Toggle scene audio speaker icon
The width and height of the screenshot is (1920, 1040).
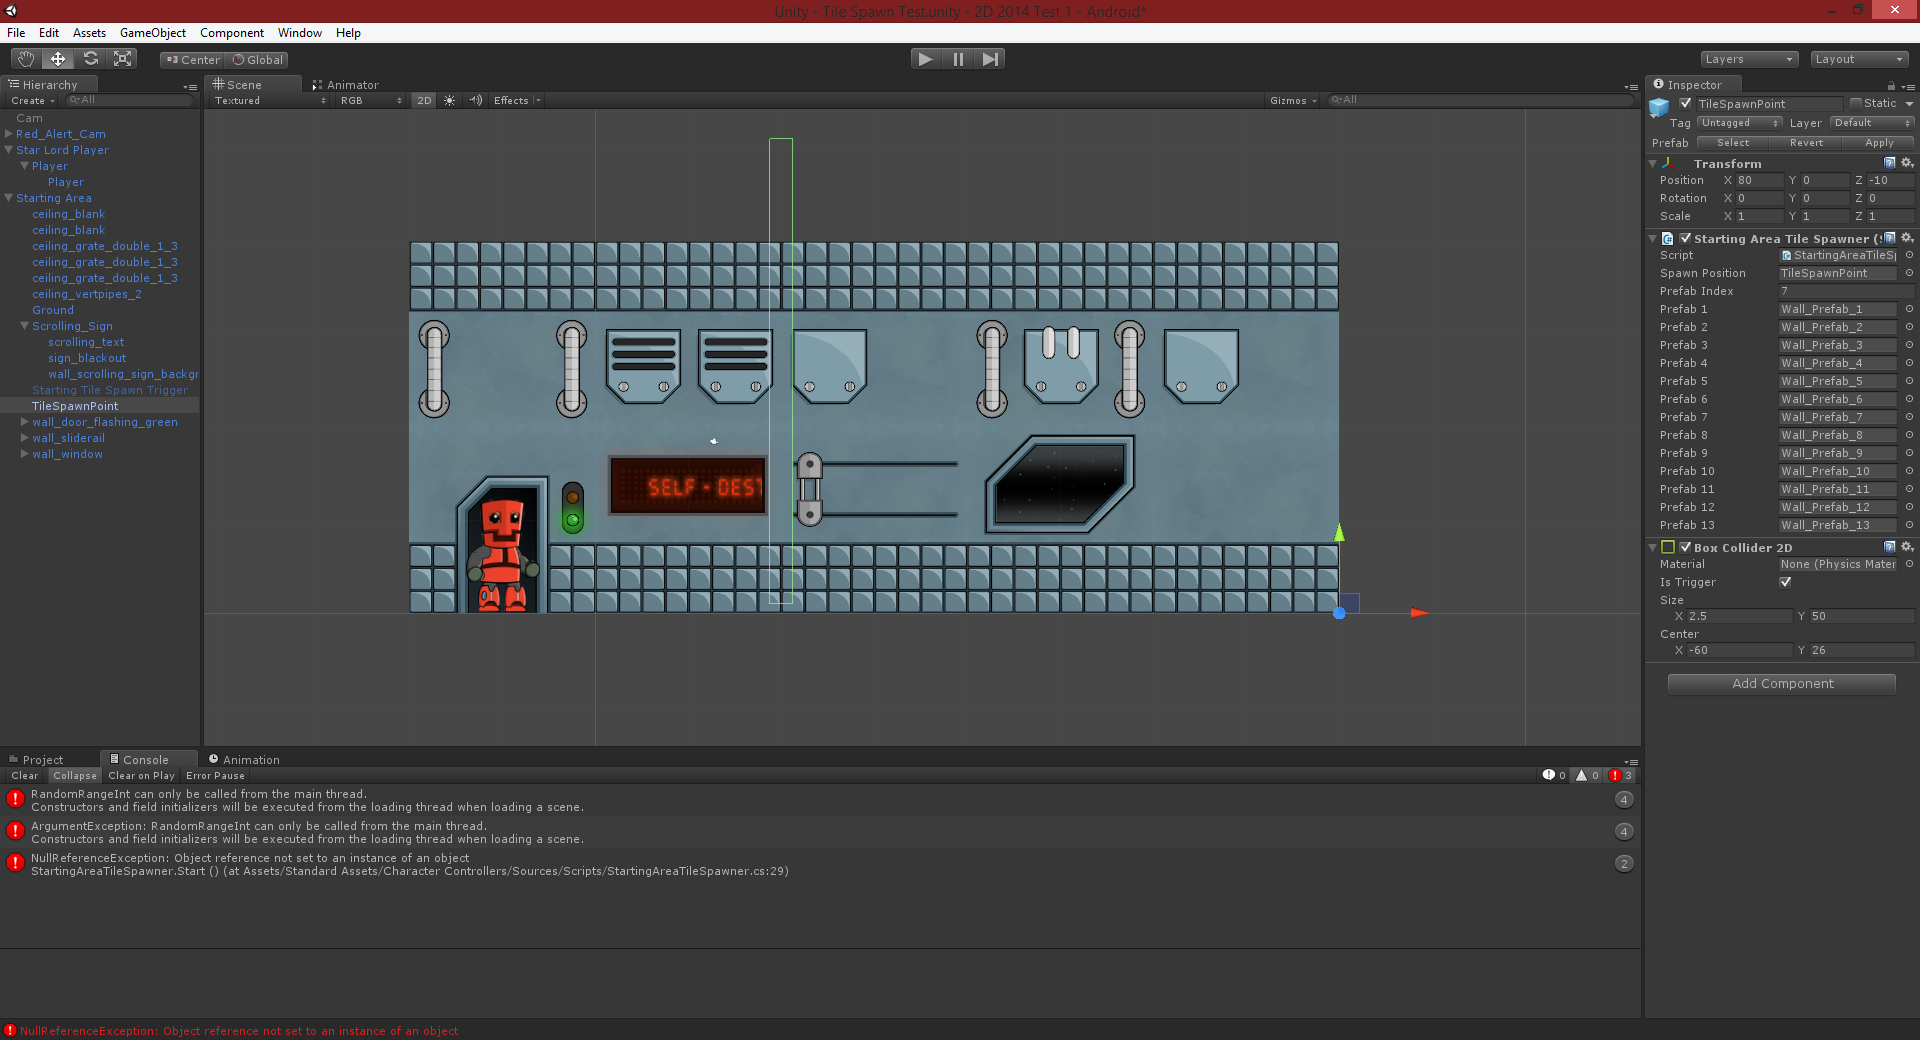tap(476, 100)
